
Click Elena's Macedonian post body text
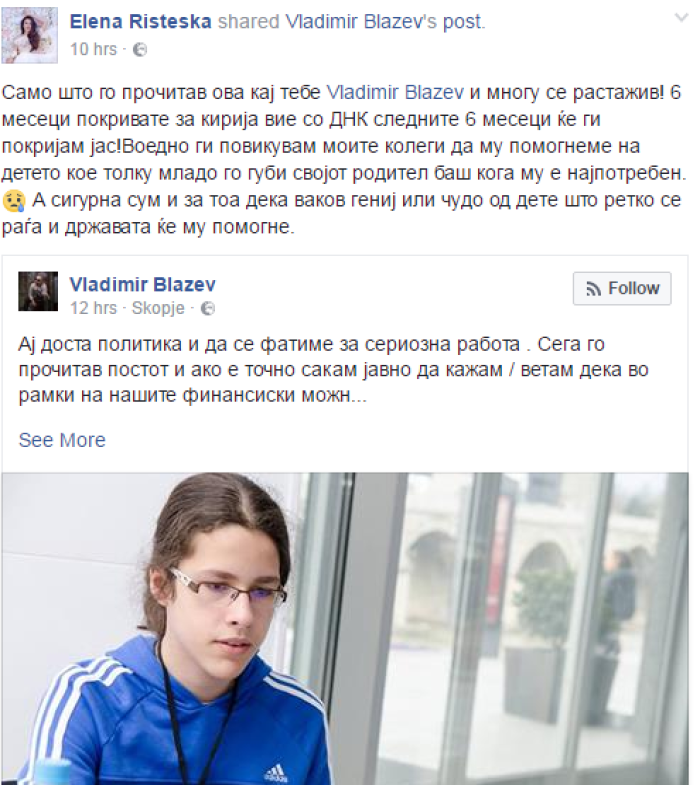tap(343, 160)
